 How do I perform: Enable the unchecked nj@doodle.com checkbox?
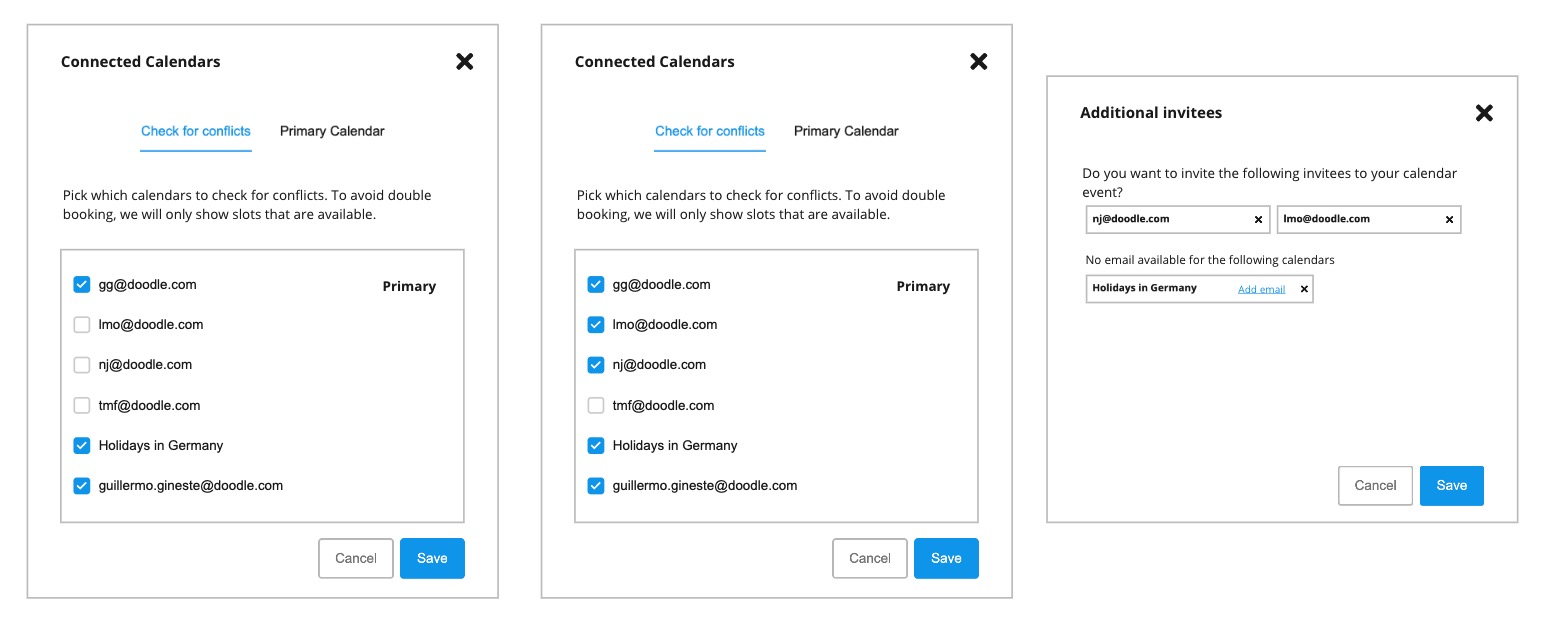pos(82,365)
